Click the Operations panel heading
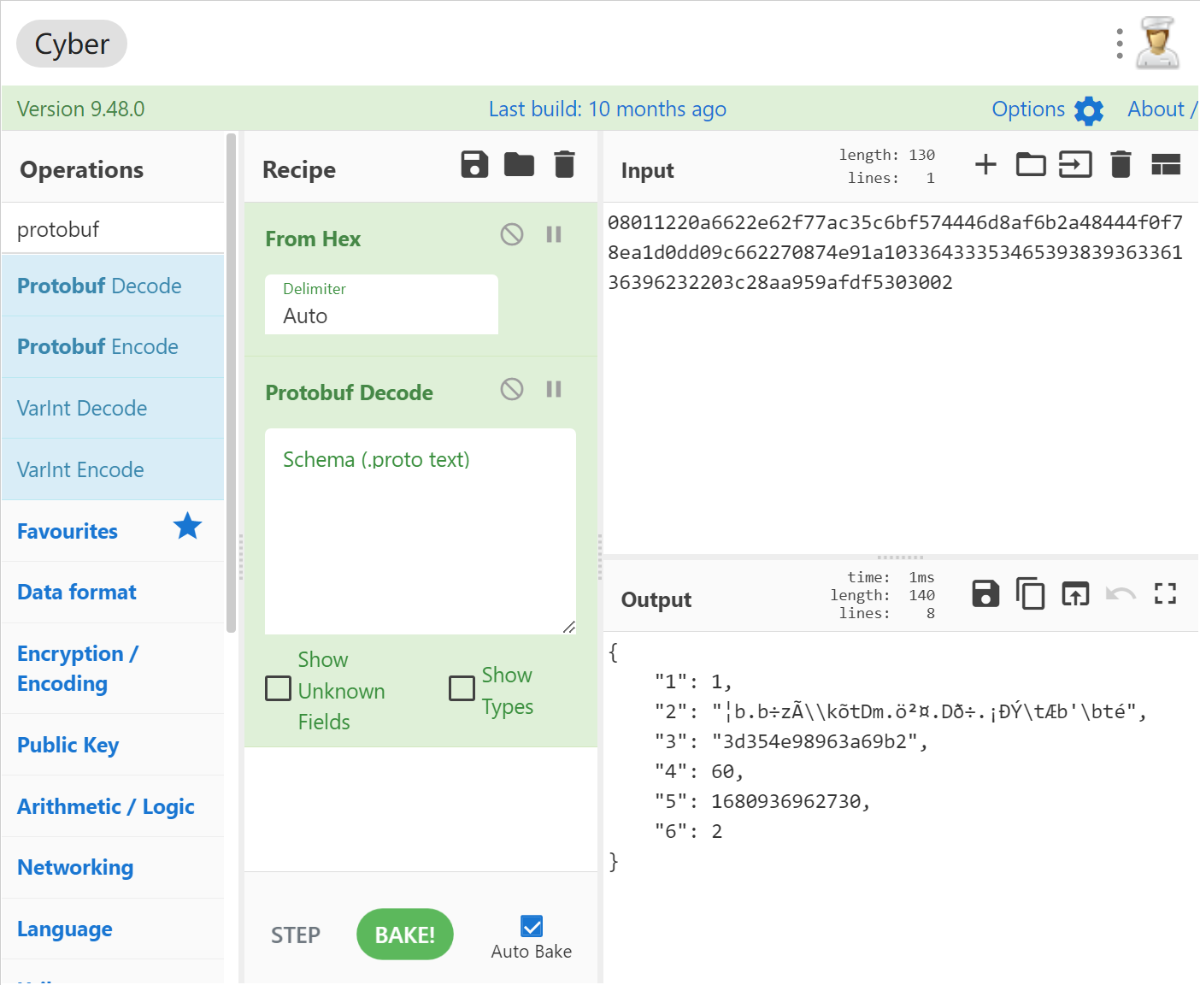The width and height of the screenshot is (1200, 985). pyautogui.click(x=82, y=169)
